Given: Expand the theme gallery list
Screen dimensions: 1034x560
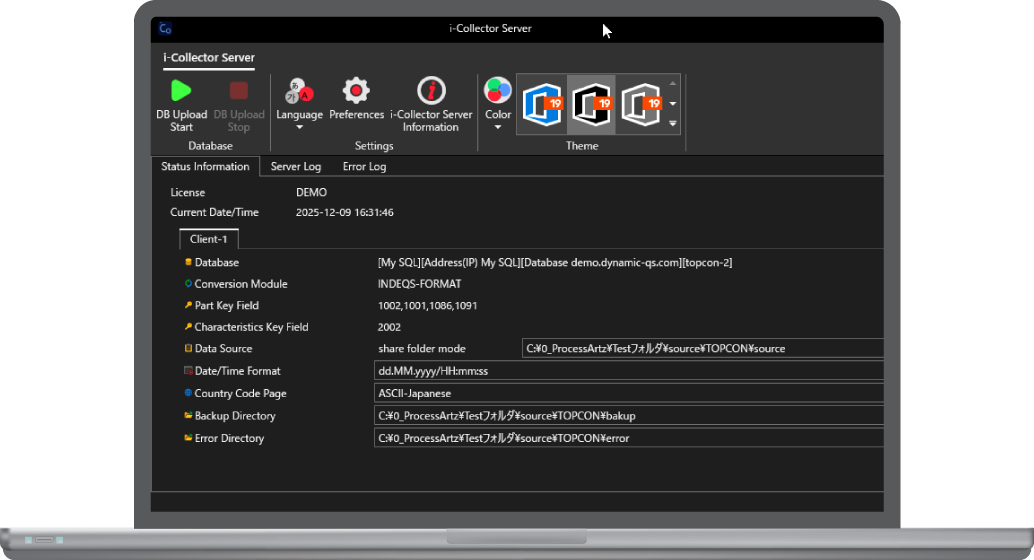Looking at the screenshot, I should tap(673, 124).
